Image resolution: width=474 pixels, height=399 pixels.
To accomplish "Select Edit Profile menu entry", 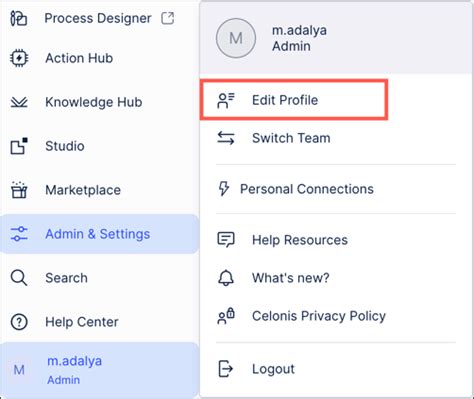I will pyautogui.click(x=294, y=100).
